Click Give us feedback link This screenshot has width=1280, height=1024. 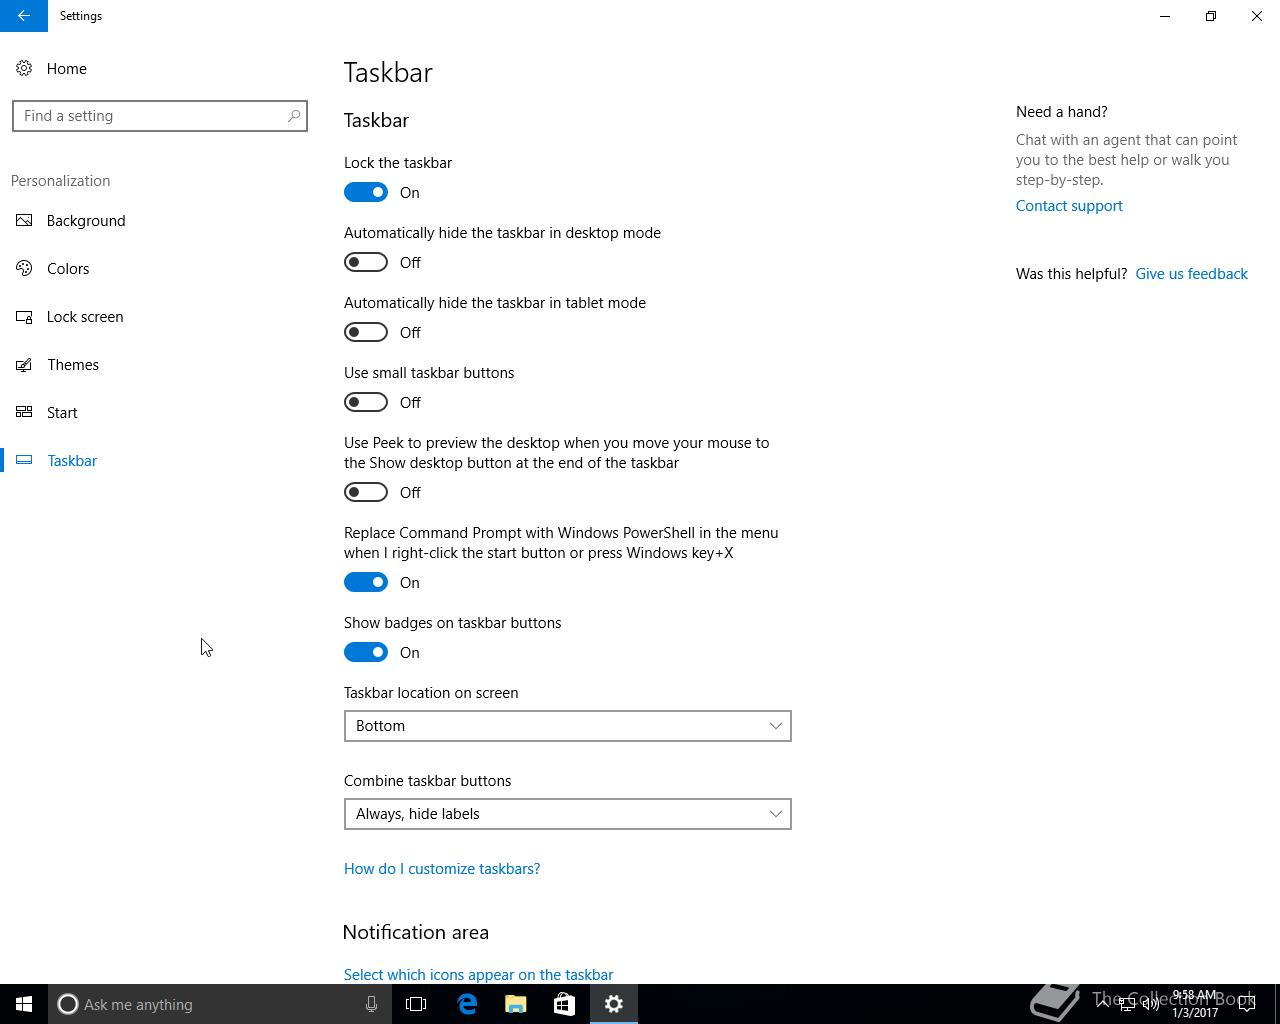point(1191,274)
